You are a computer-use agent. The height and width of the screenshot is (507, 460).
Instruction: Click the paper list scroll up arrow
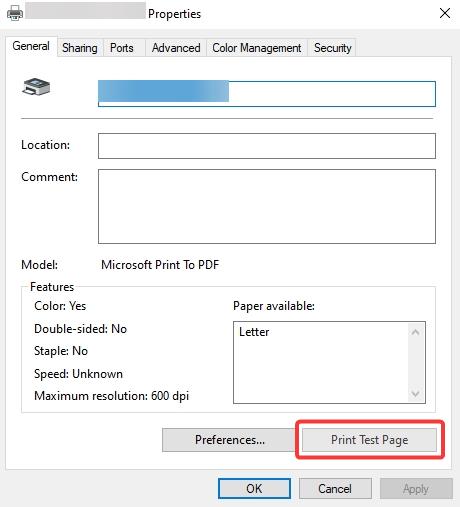point(415,332)
